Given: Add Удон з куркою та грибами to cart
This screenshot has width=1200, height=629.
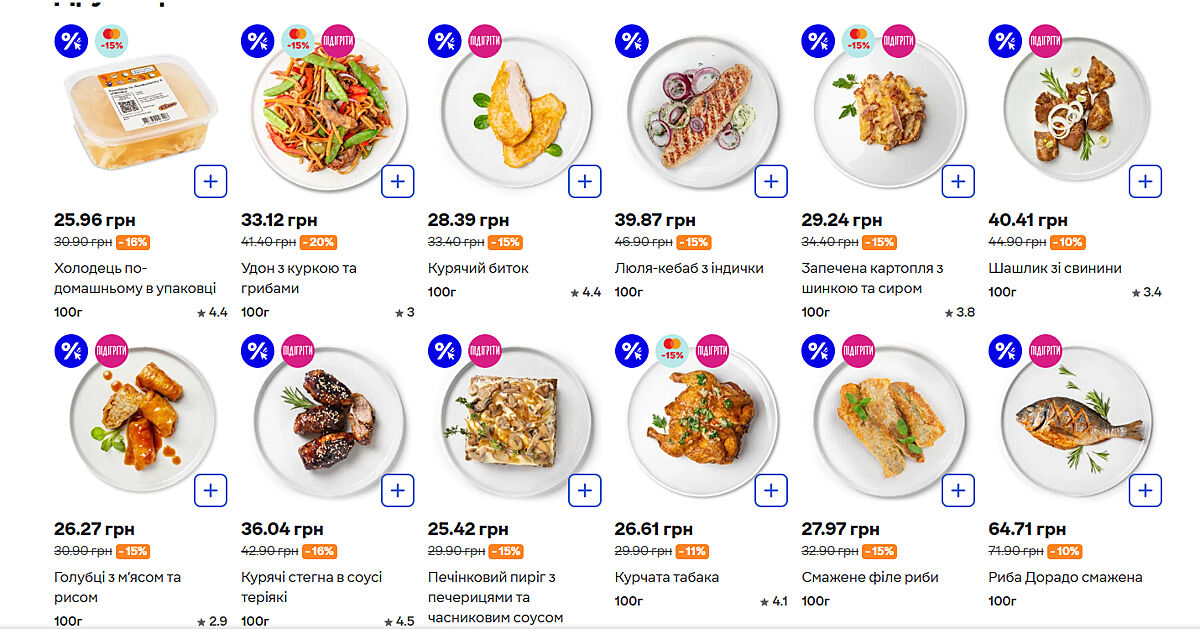Looking at the screenshot, I should pyautogui.click(x=397, y=182).
